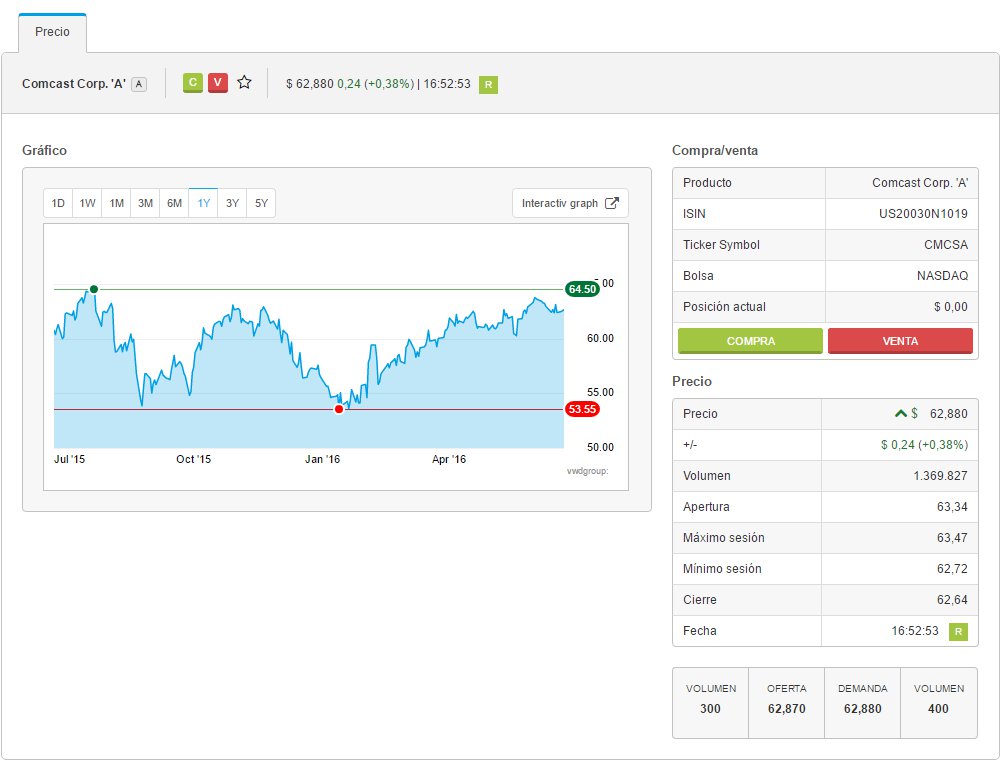Click the Fecha time 16:52:53 in table
Screen dimensions: 1003x762
pyautogui.click(x=915, y=631)
